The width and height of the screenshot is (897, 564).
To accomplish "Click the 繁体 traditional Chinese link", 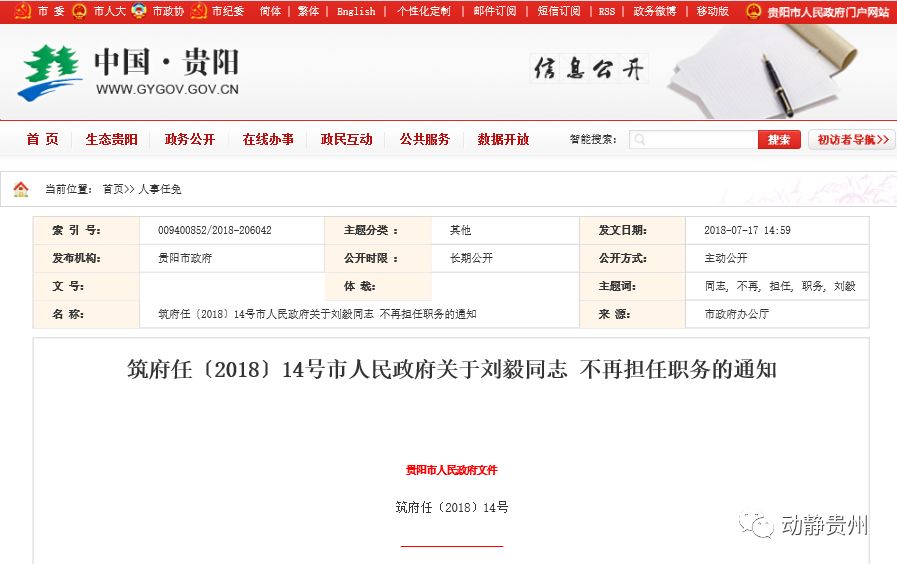I will tap(308, 11).
